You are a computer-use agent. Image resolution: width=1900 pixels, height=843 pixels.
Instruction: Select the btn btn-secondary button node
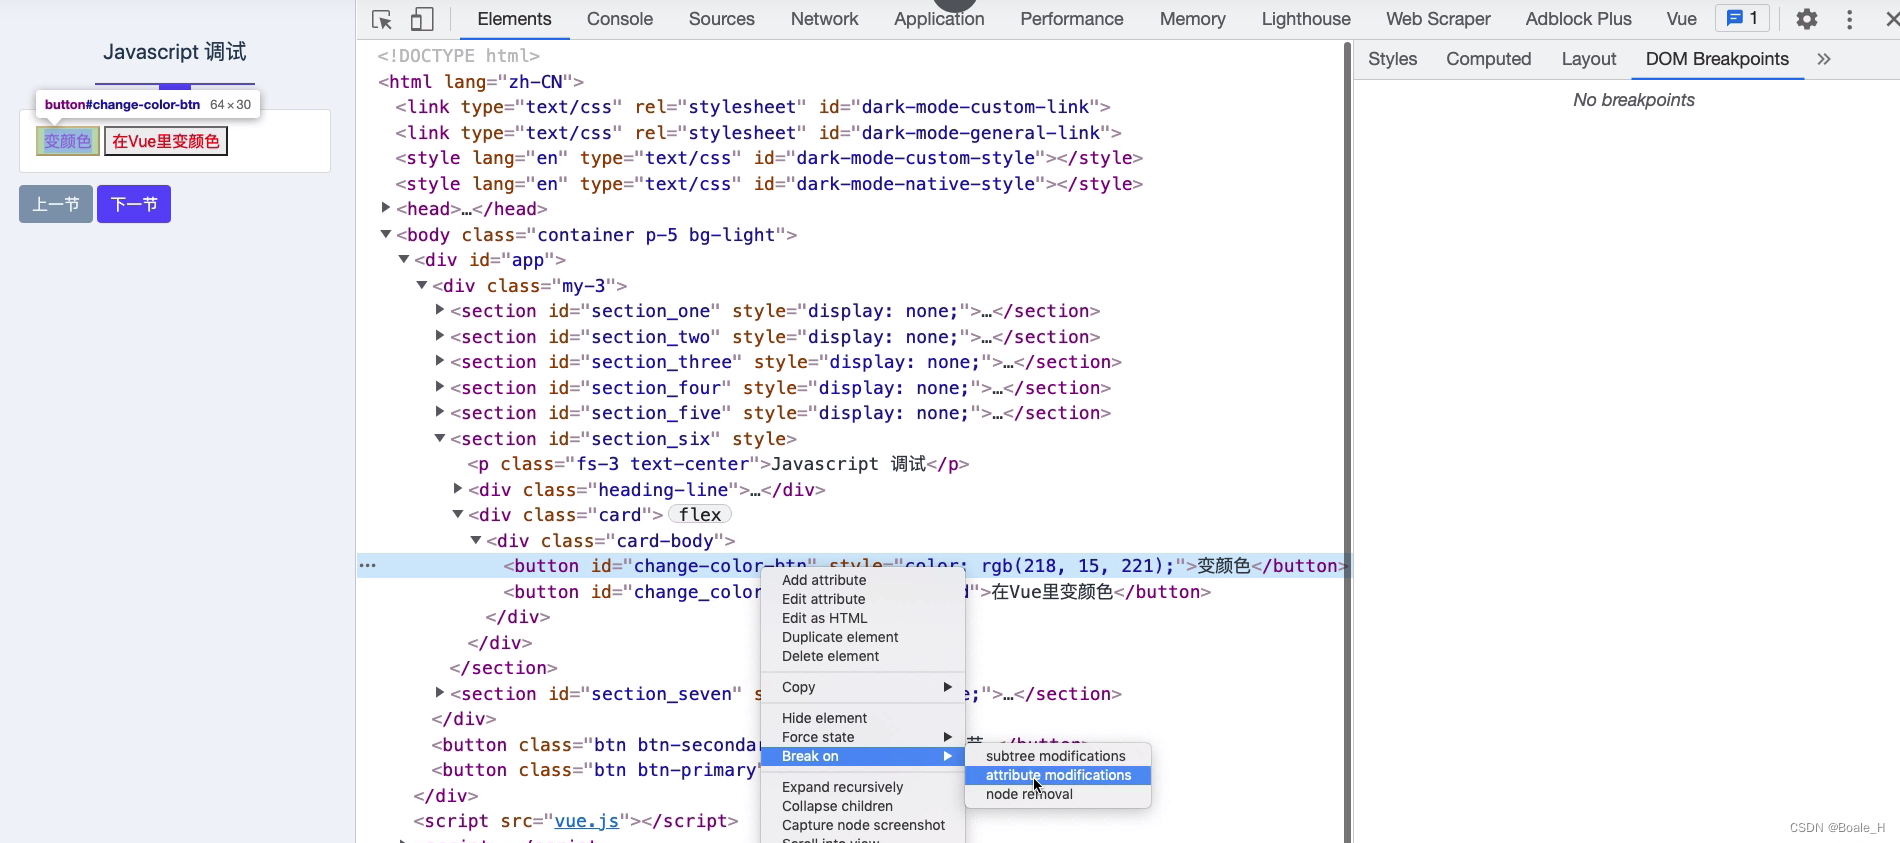pos(595,745)
